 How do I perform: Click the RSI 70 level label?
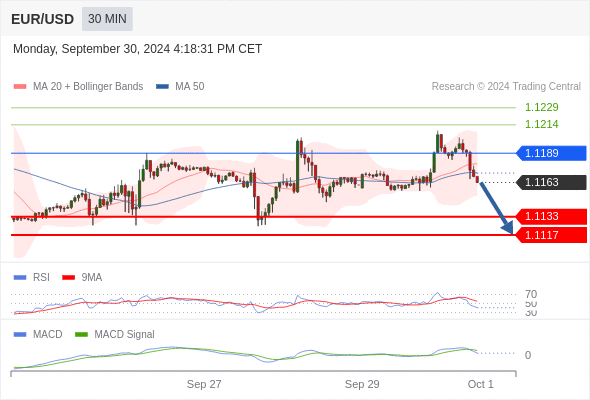coord(531,294)
